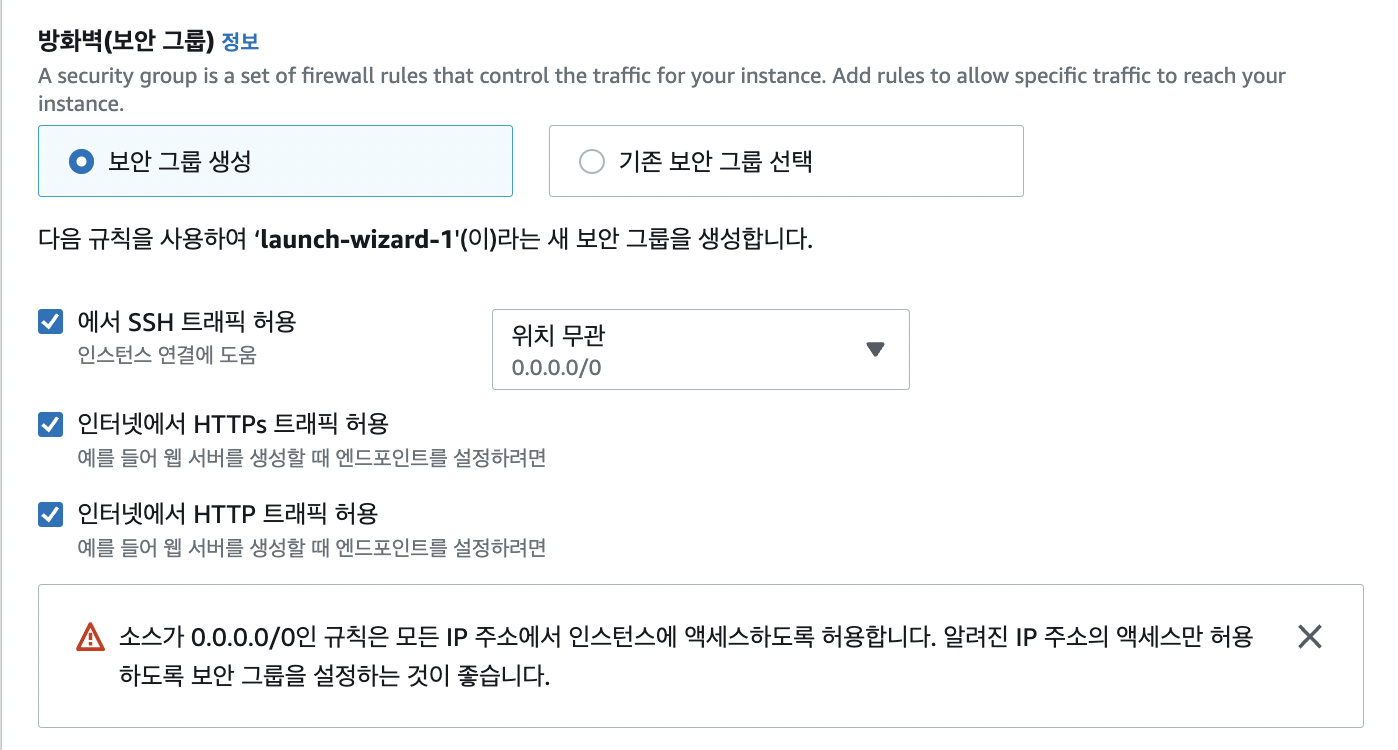Image resolution: width=1398 pixels, height=750 pixels.
Task: Uncheck the SSH 트래픽 허용 checkbox
Action: (x=50, y=322)
